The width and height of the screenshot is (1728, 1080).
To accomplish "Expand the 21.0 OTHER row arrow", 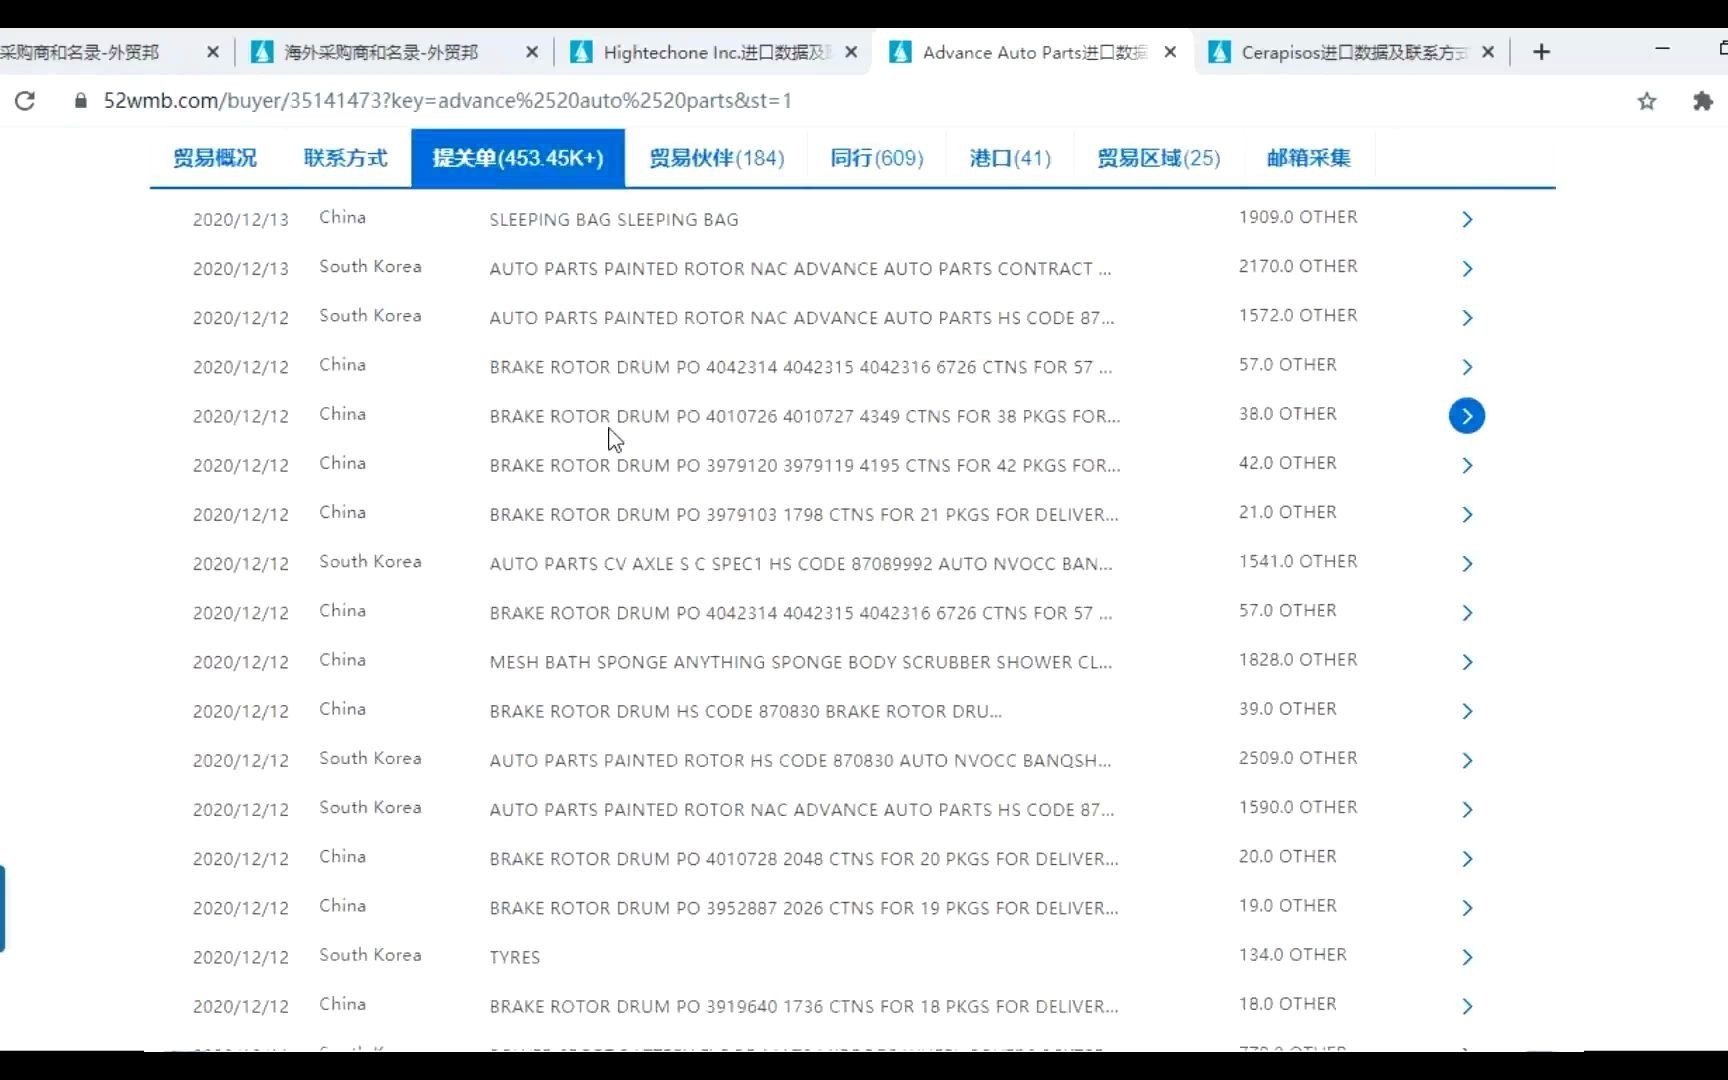I will click(x=1467, y=514).
